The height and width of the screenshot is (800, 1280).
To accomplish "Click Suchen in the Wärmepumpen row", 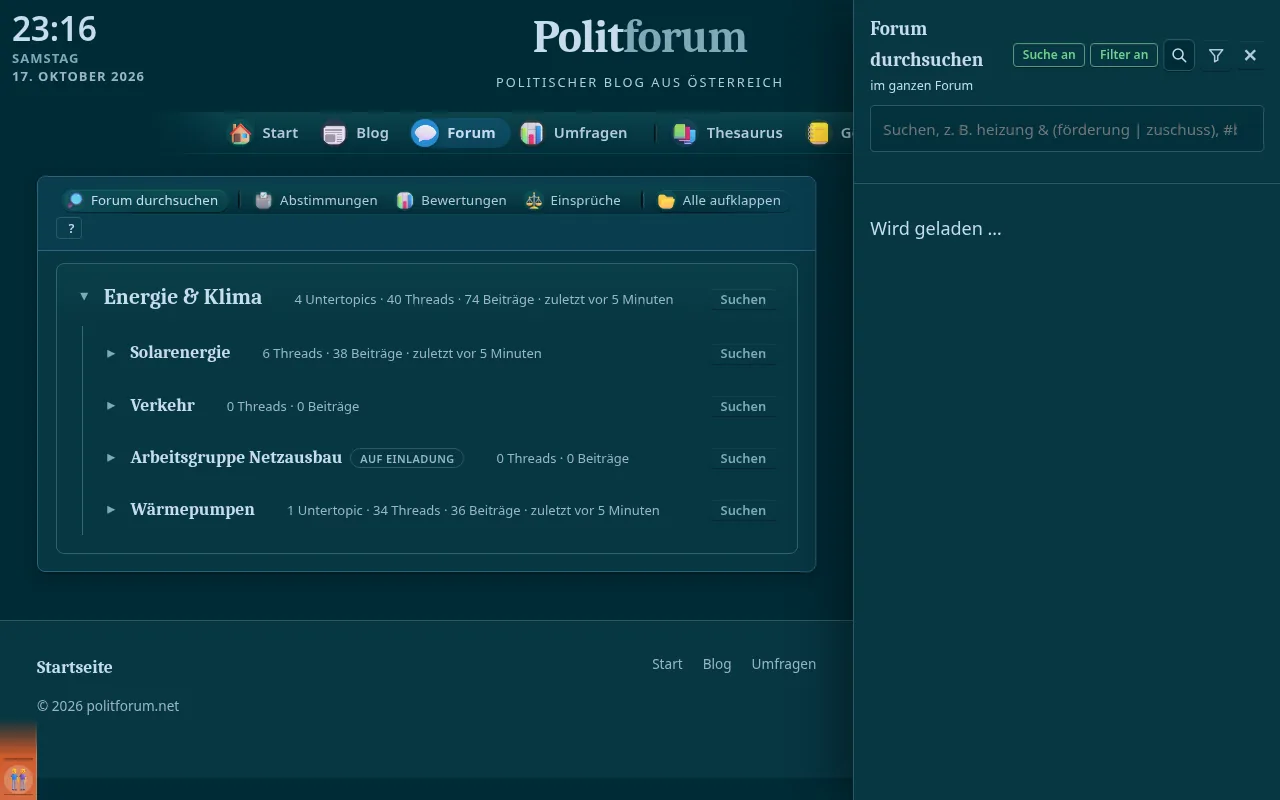I will 743,510.
